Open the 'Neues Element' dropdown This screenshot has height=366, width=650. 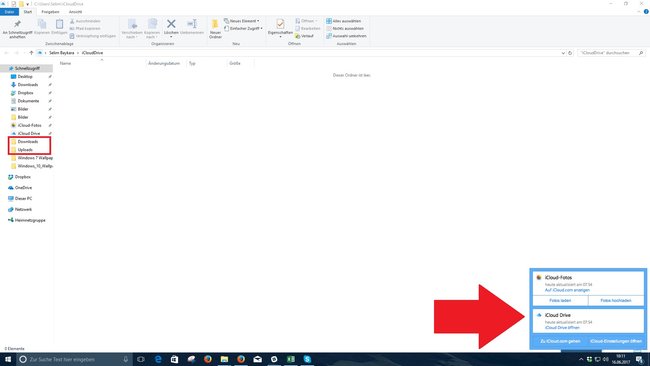tap(242, 21)
